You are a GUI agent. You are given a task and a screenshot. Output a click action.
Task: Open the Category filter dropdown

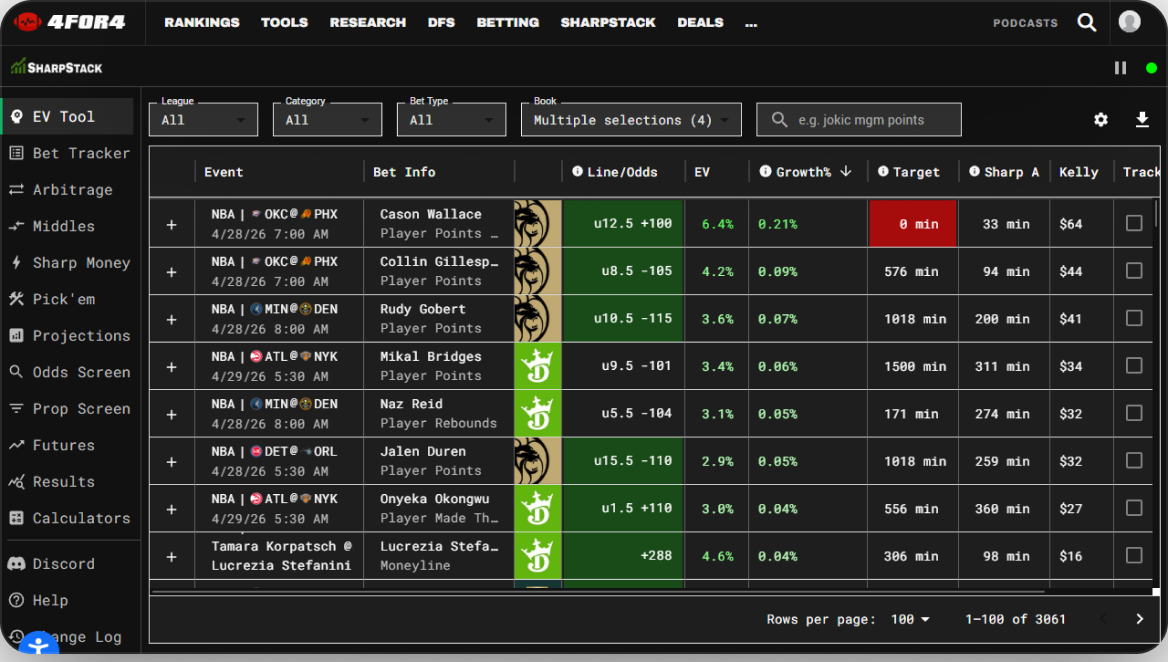pos(328,120)
